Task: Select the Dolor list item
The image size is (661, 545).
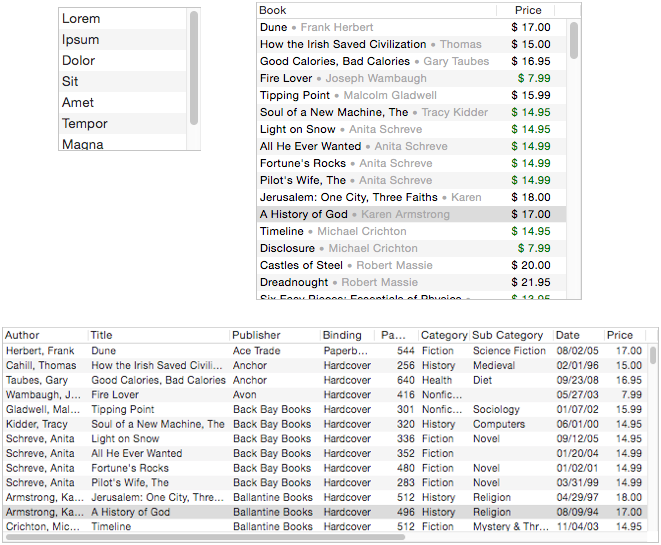Action: coord(122,61)
